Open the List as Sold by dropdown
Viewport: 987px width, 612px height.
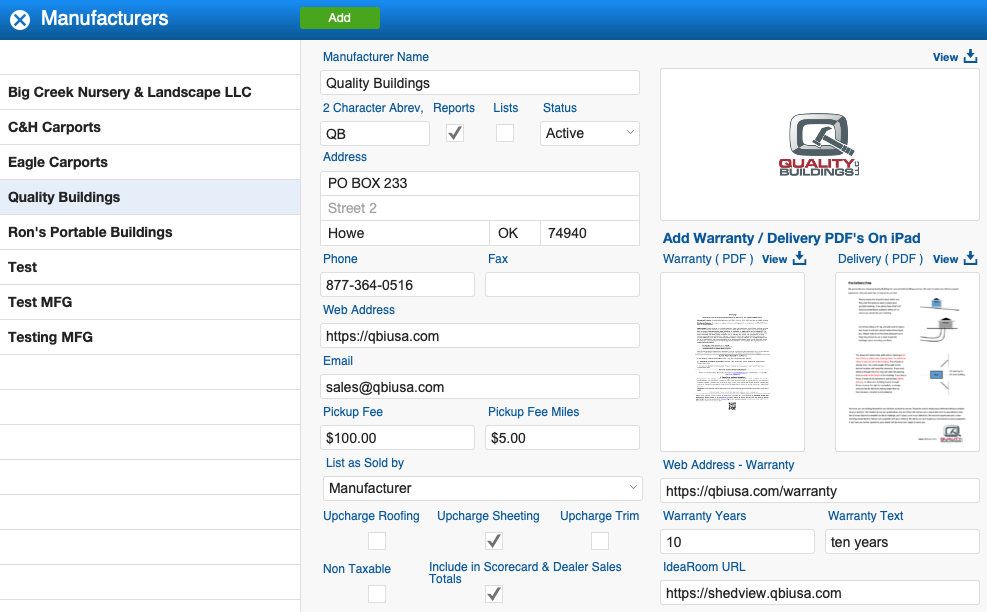(x=483, y=489)
